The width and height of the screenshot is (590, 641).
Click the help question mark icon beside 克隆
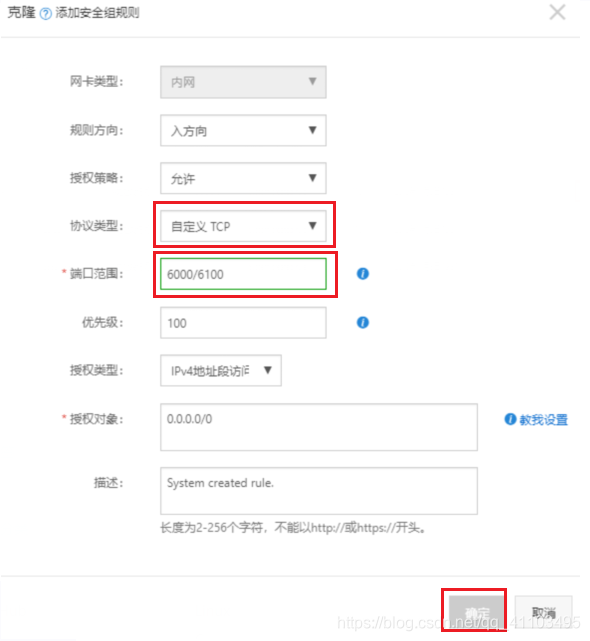46,13
